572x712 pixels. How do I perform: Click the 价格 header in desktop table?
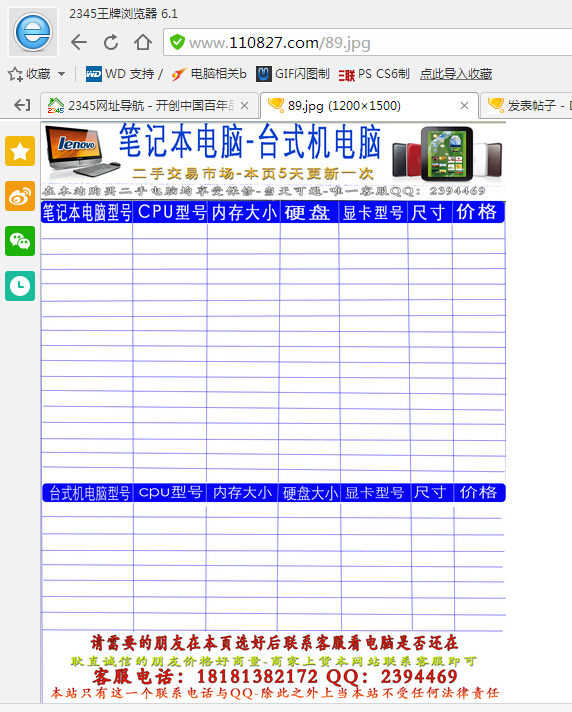click(478, 492)
